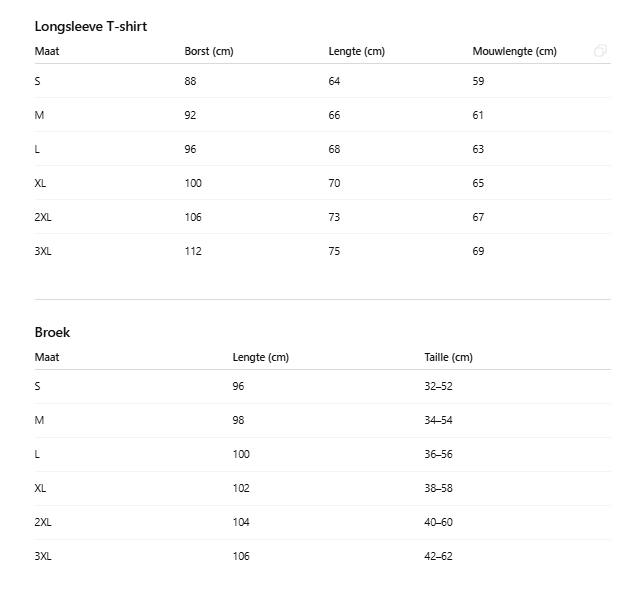This screenshot has width=619, height=600.
Task: Click the Maat header in Broek table
Action: (x=47, y=358)
